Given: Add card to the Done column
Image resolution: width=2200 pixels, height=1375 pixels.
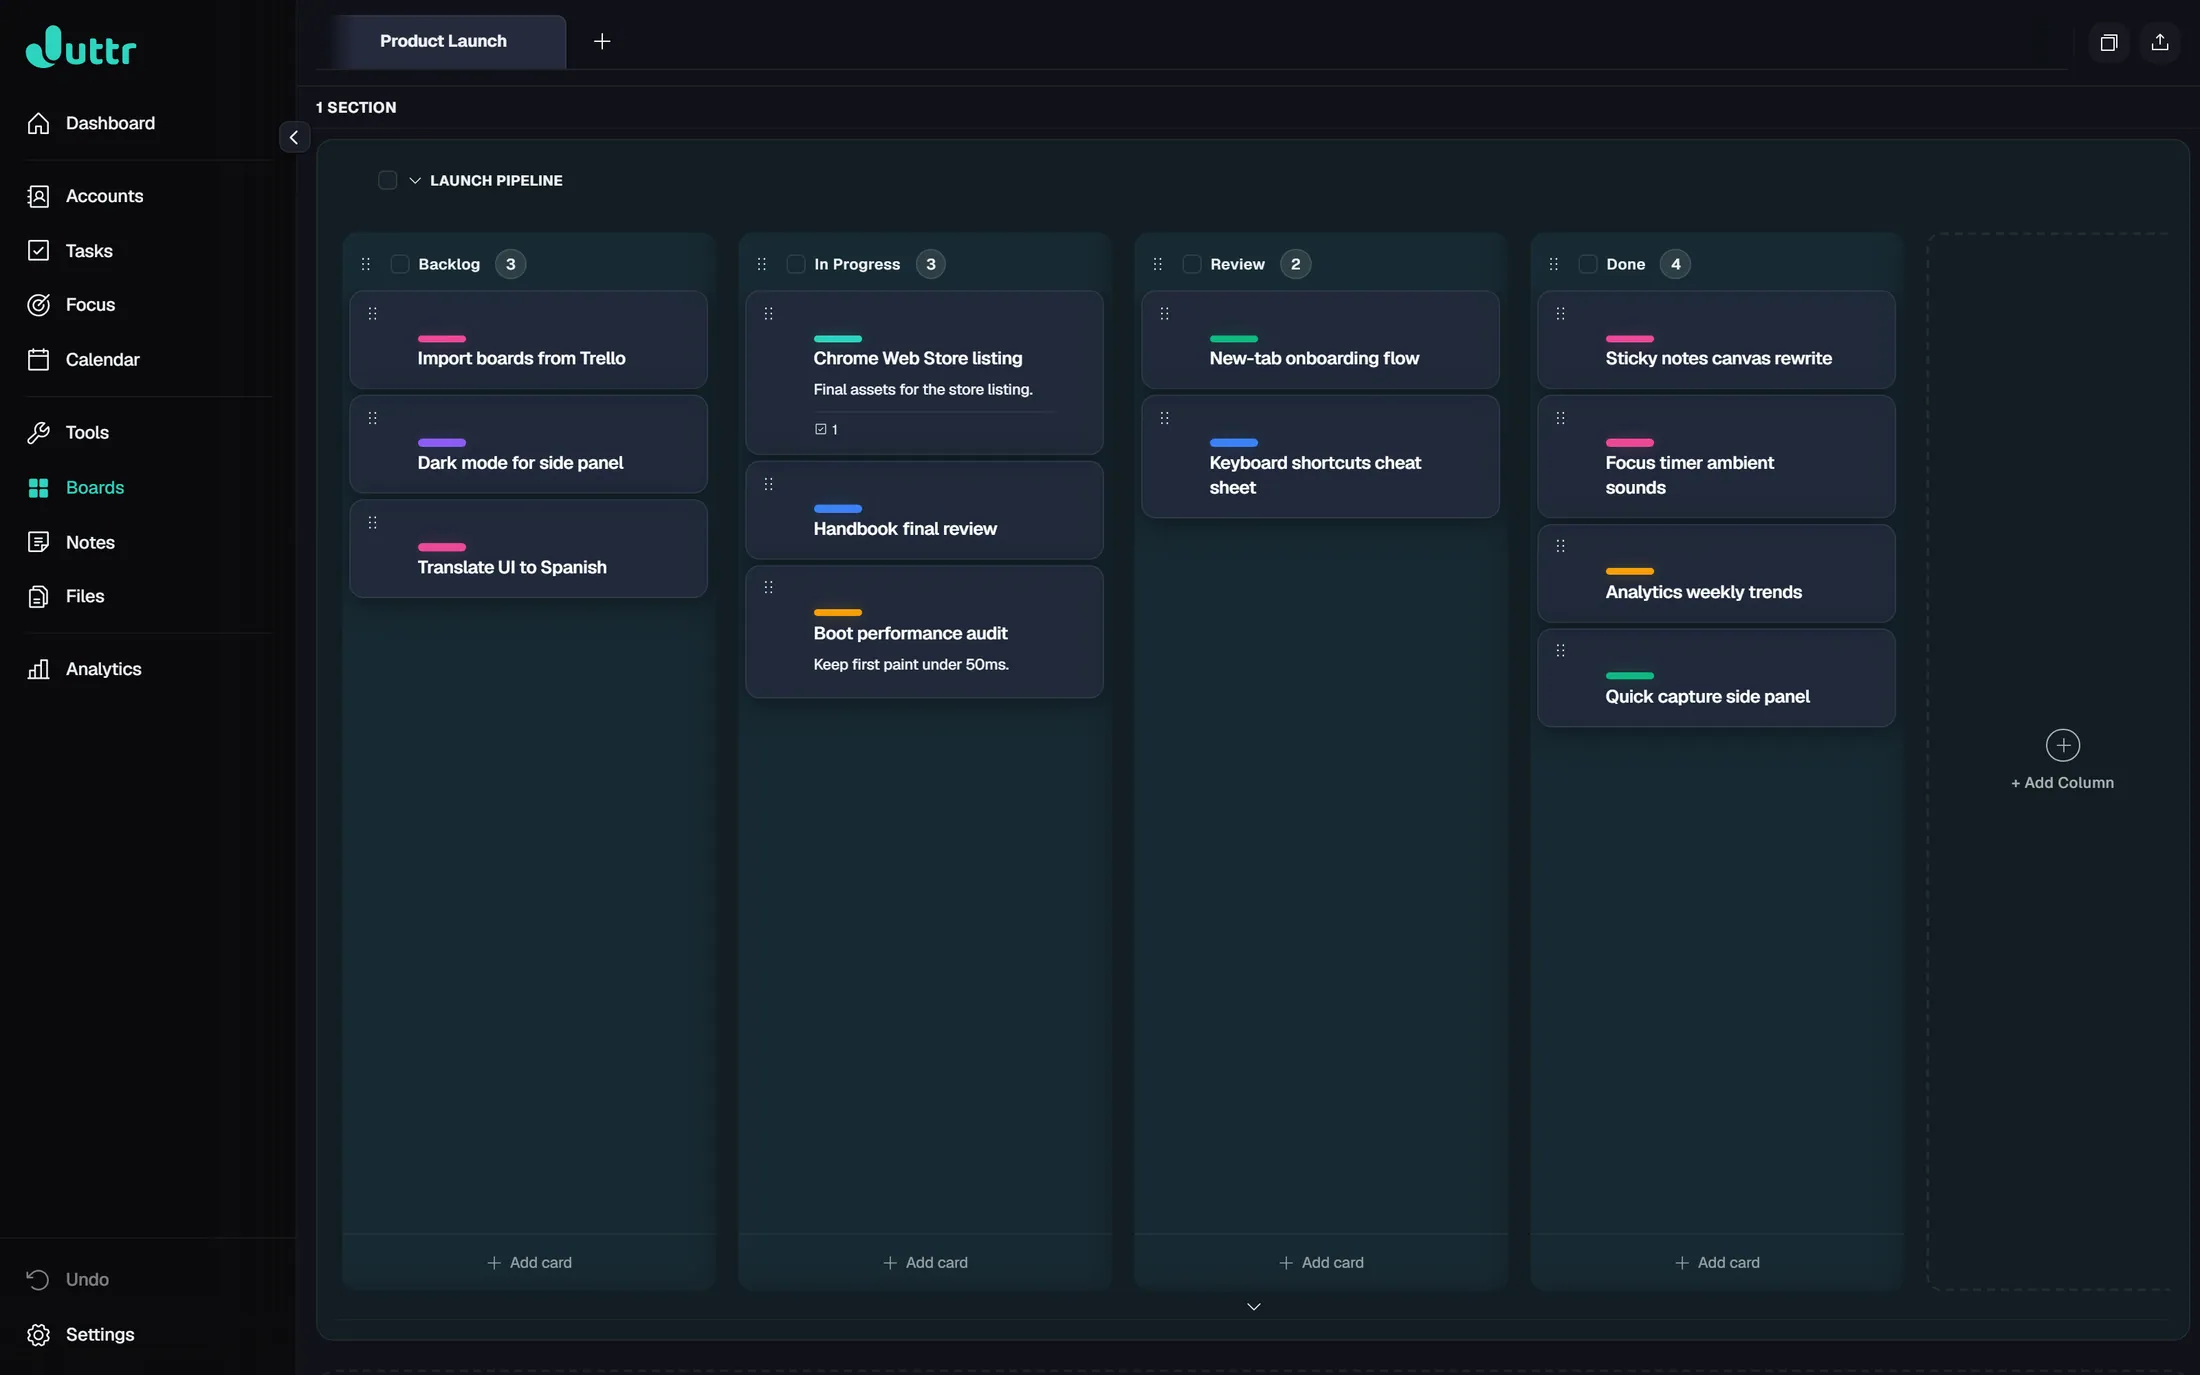Looking at the screenshot, I should pyautogui.click(x=1717, y=1262).
